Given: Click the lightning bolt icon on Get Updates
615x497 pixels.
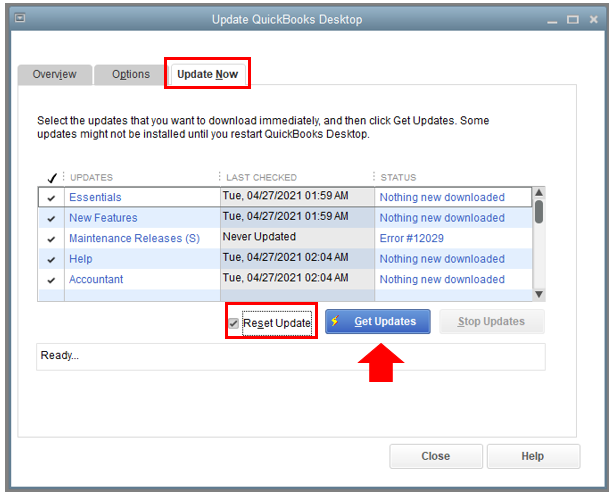Looking at the screenshot, I should point(335,321).
